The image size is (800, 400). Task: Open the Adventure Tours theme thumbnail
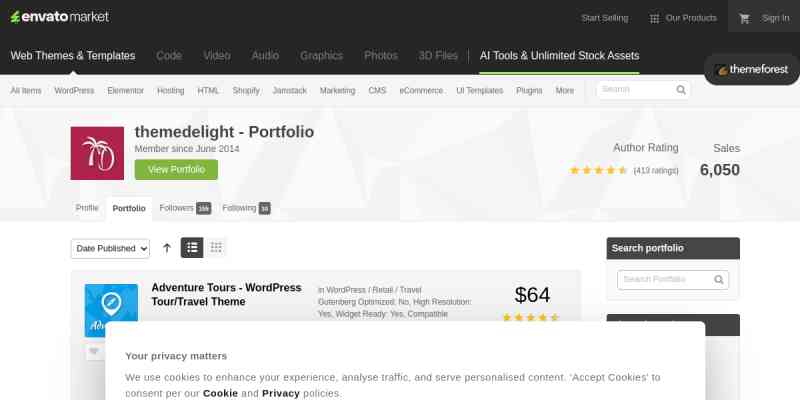111,311
